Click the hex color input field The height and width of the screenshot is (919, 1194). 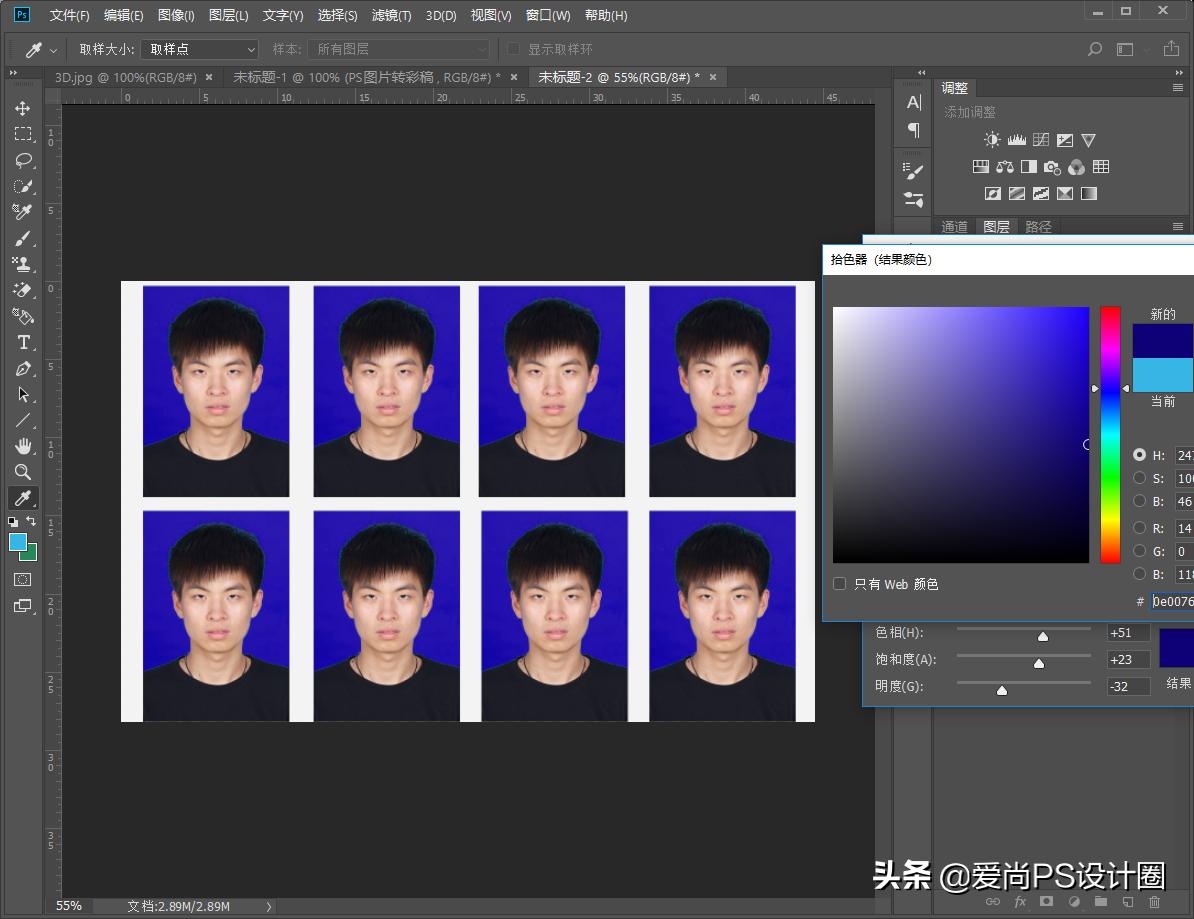pyautogui.click(x=1171, y=601)
